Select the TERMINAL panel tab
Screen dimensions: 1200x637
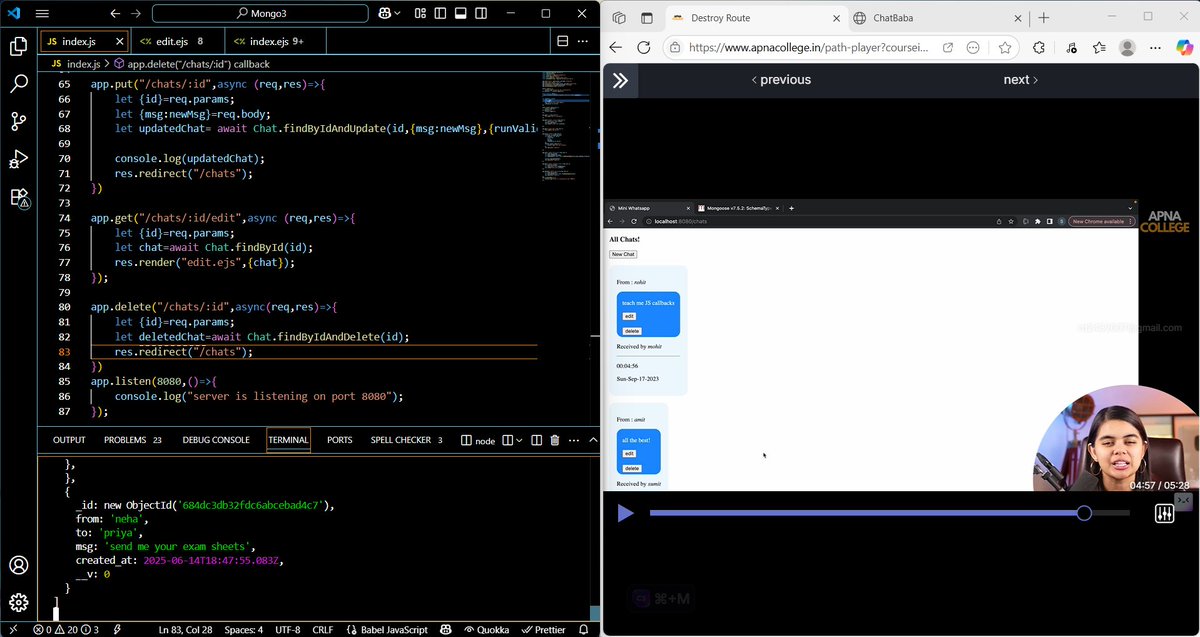click(x=288, y=440)
